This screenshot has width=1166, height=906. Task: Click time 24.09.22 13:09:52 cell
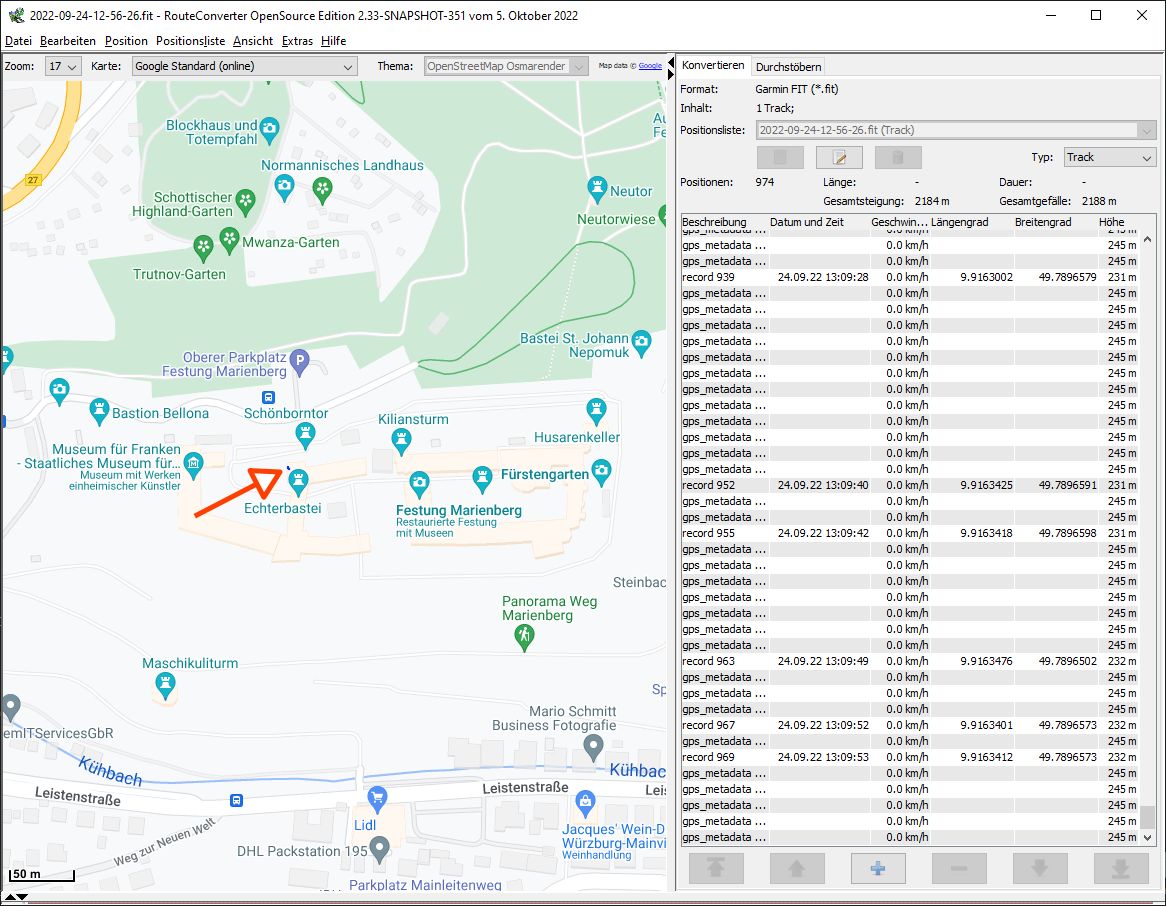tap(822, 725)
